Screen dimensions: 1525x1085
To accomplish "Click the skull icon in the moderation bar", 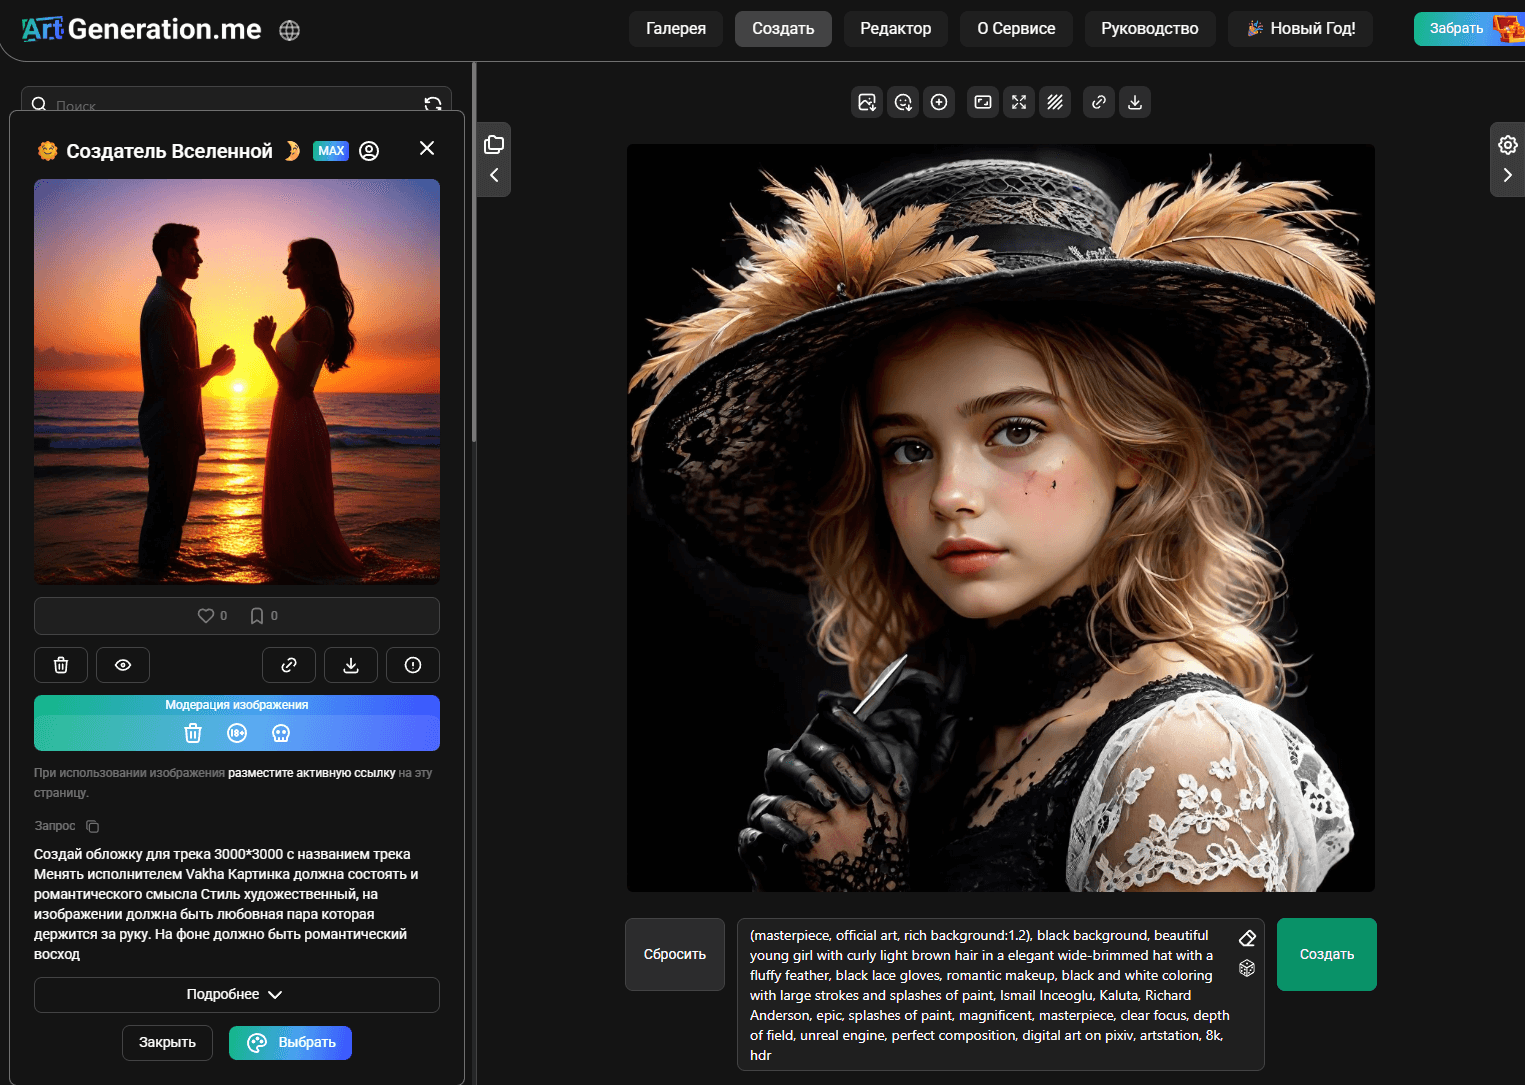I will (281, 733).
